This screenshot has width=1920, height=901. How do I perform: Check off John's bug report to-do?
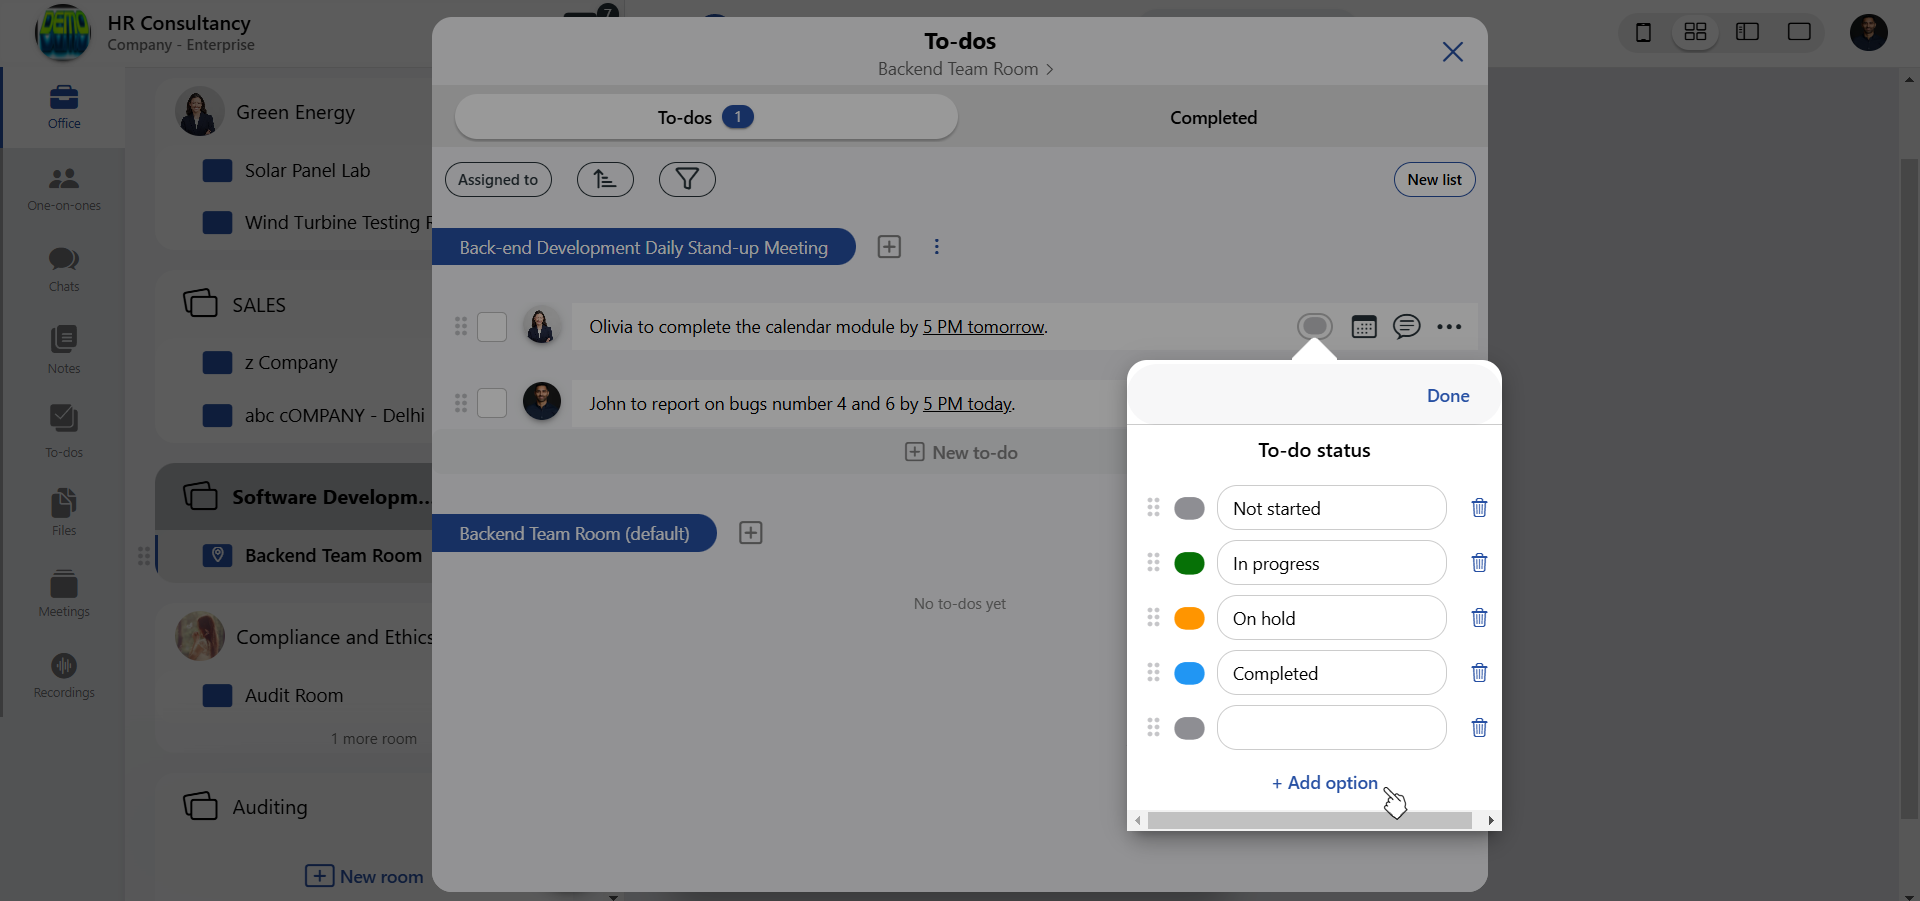pyautogui.click(x=492, y=403)
